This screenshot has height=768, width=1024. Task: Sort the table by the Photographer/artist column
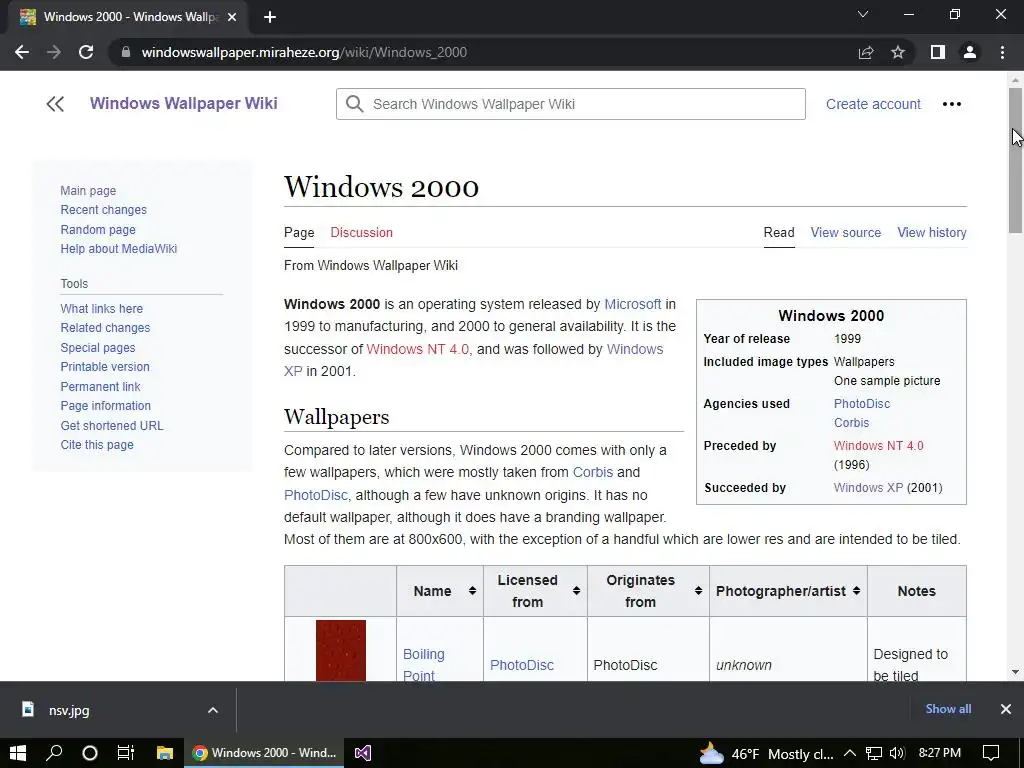coord(788,591)
